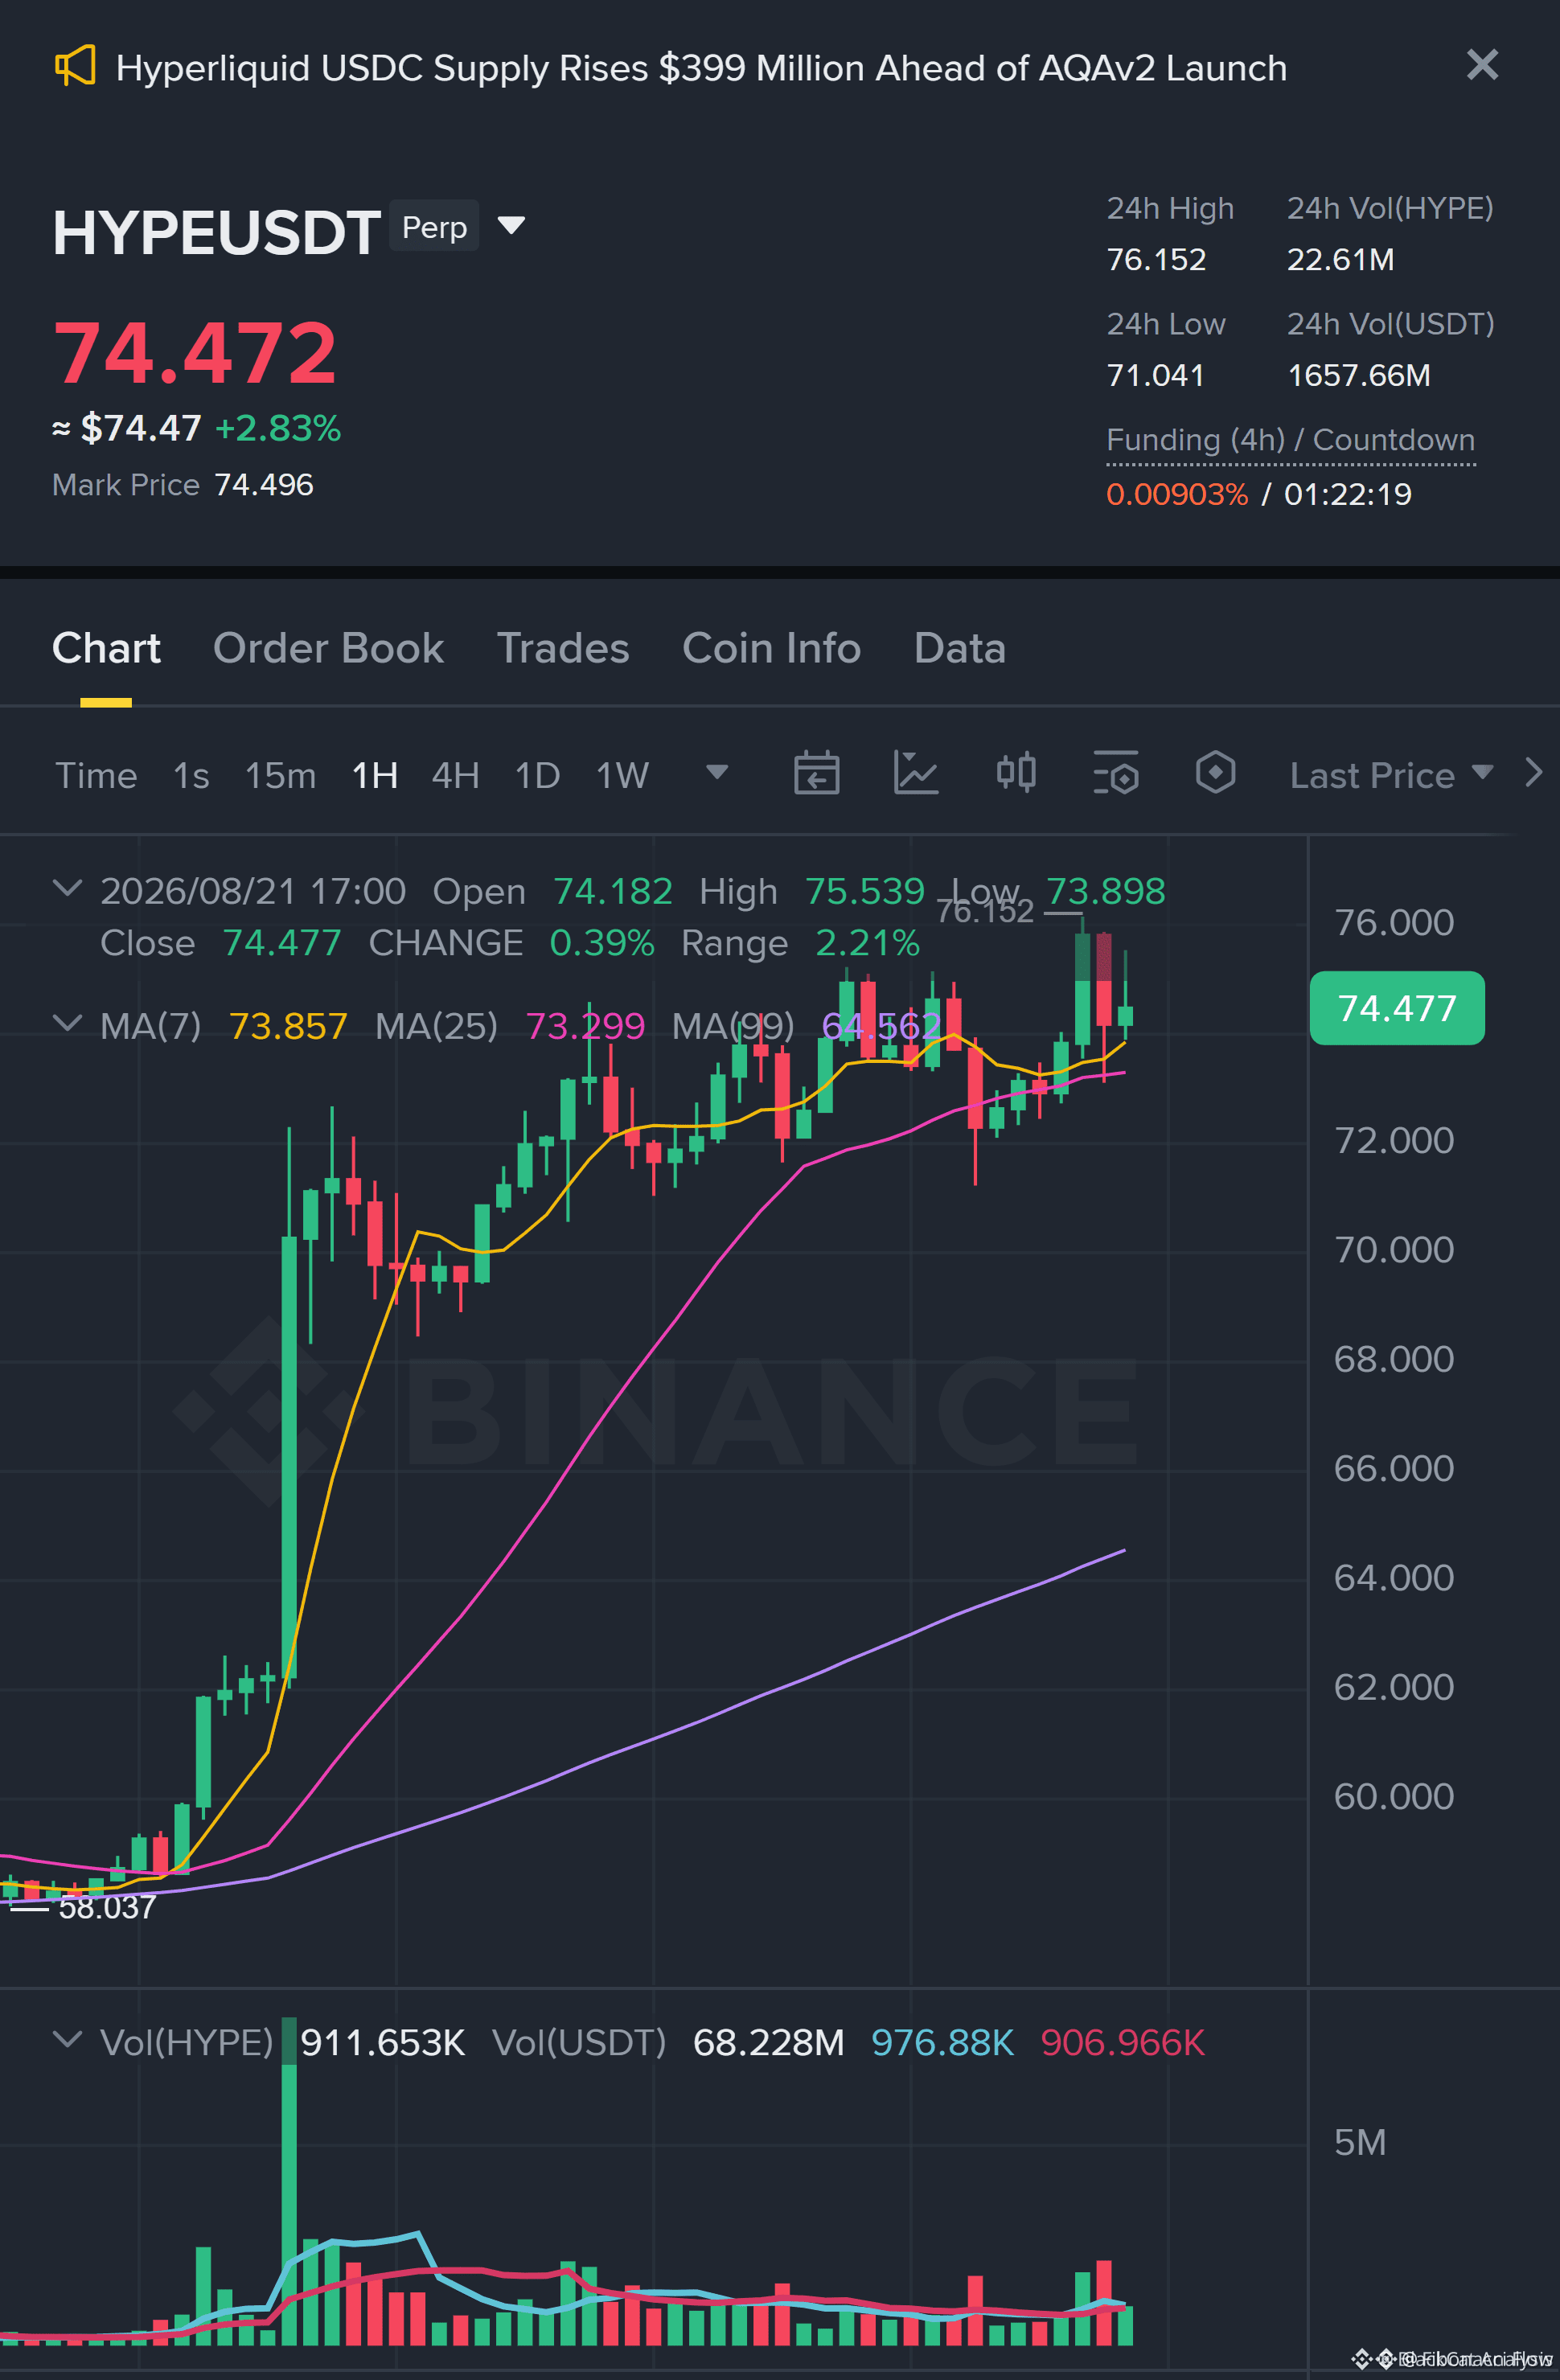
Task: Tap the tallest green volume bar
Action: [x=289, y=2181]
